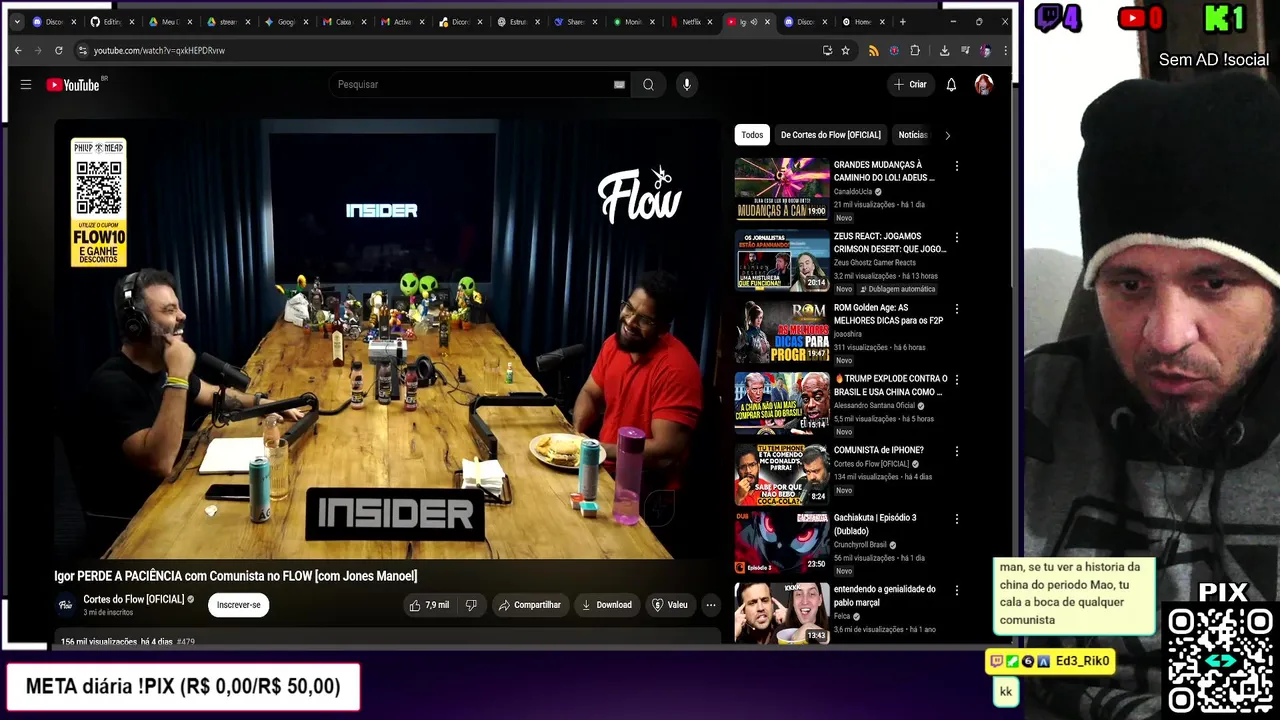Go forward in browser history

pyautogui.click(x=38, y=50)
